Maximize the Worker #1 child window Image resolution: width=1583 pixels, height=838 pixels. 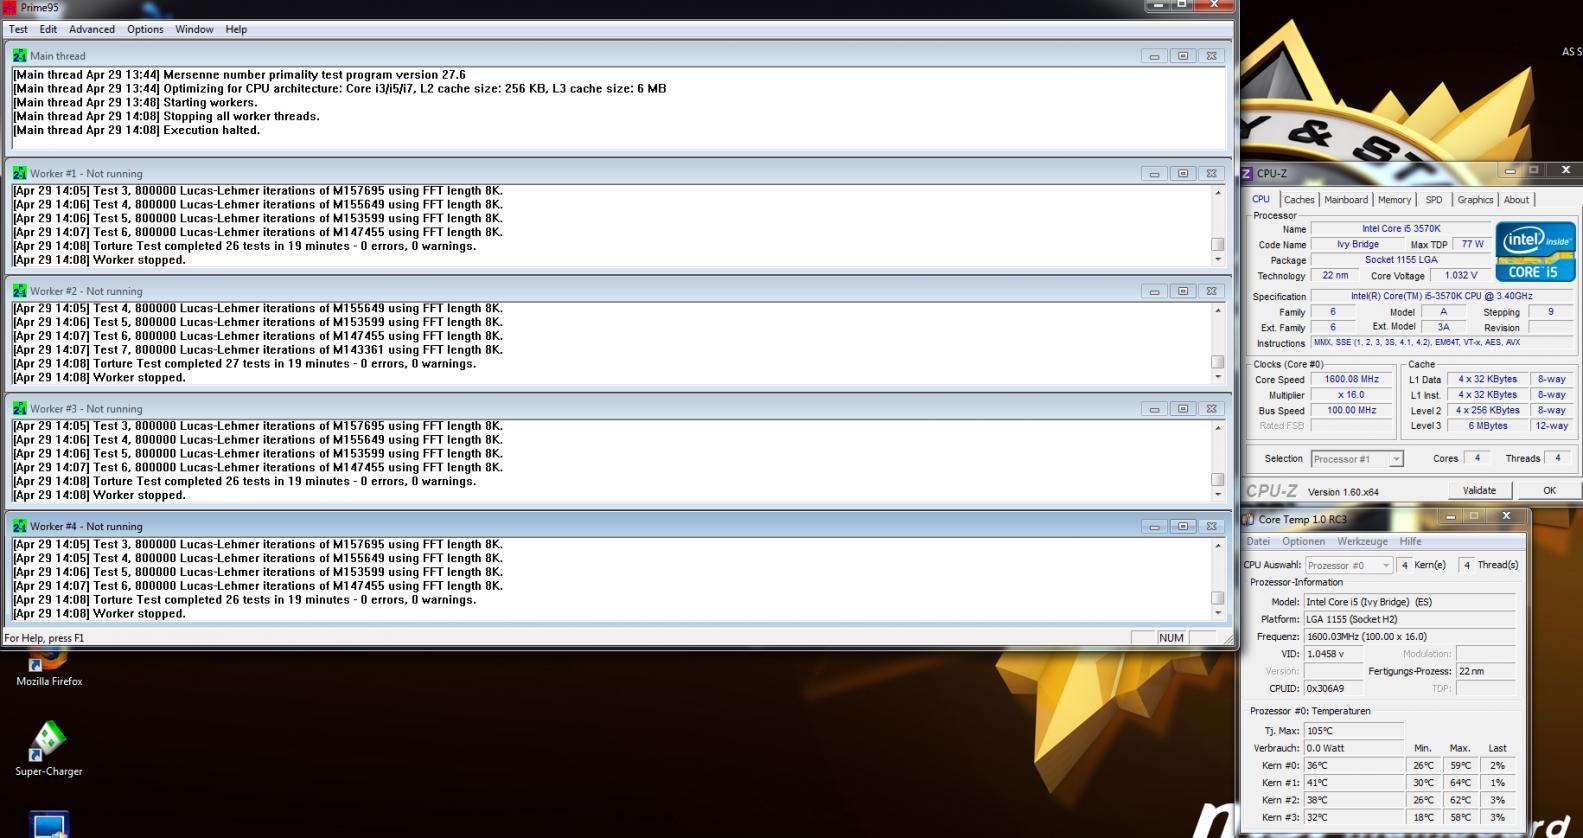pyautogui.click(x=1183, y=173)
